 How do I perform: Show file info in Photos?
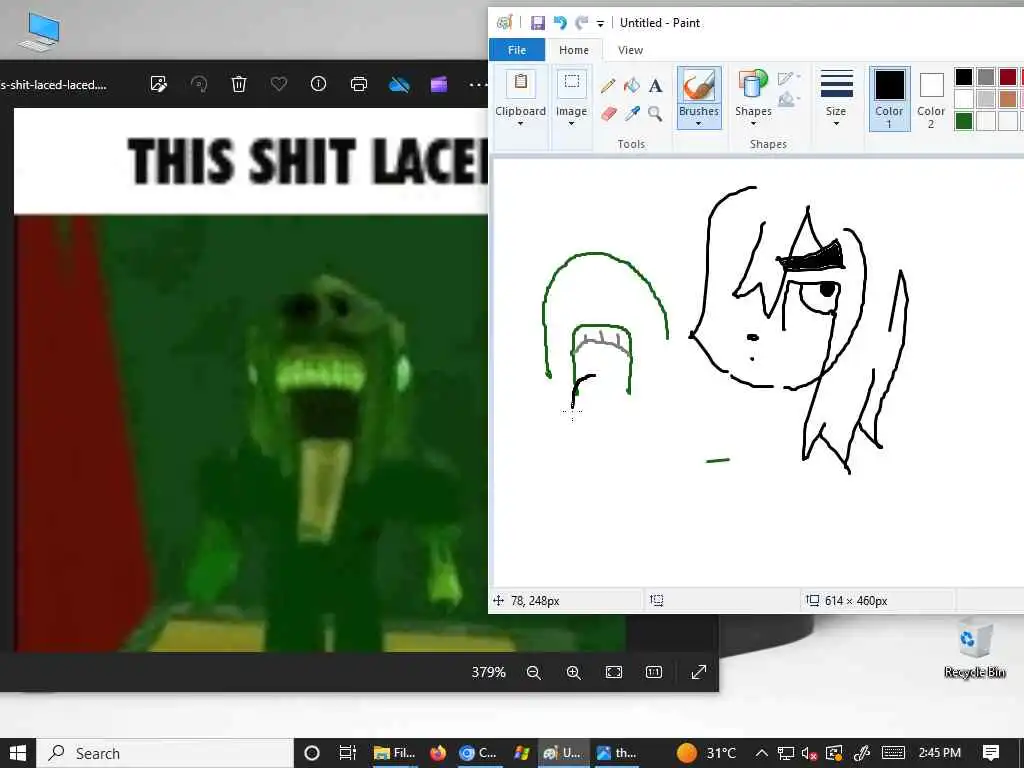point(319,84)
